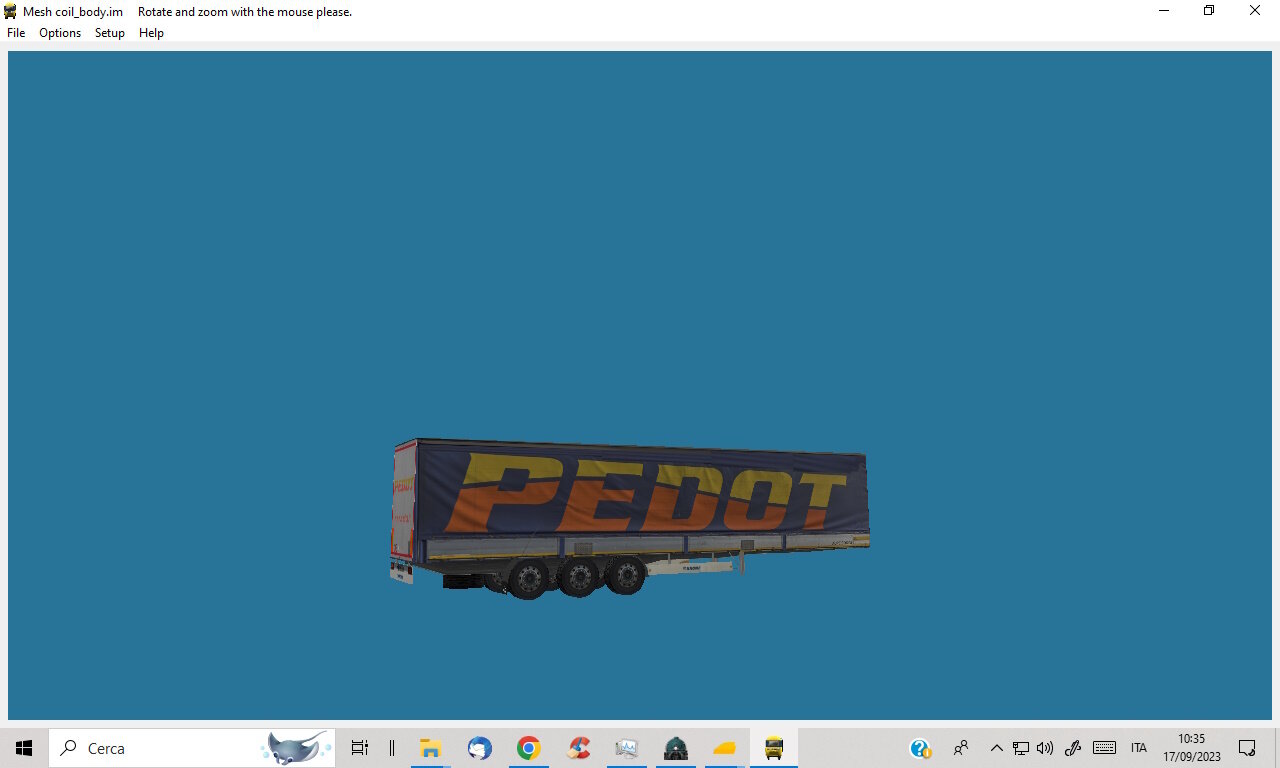This screenshot has width=1280, height=768.
Task: Open the File menu
Action: (x=16, y=33)
